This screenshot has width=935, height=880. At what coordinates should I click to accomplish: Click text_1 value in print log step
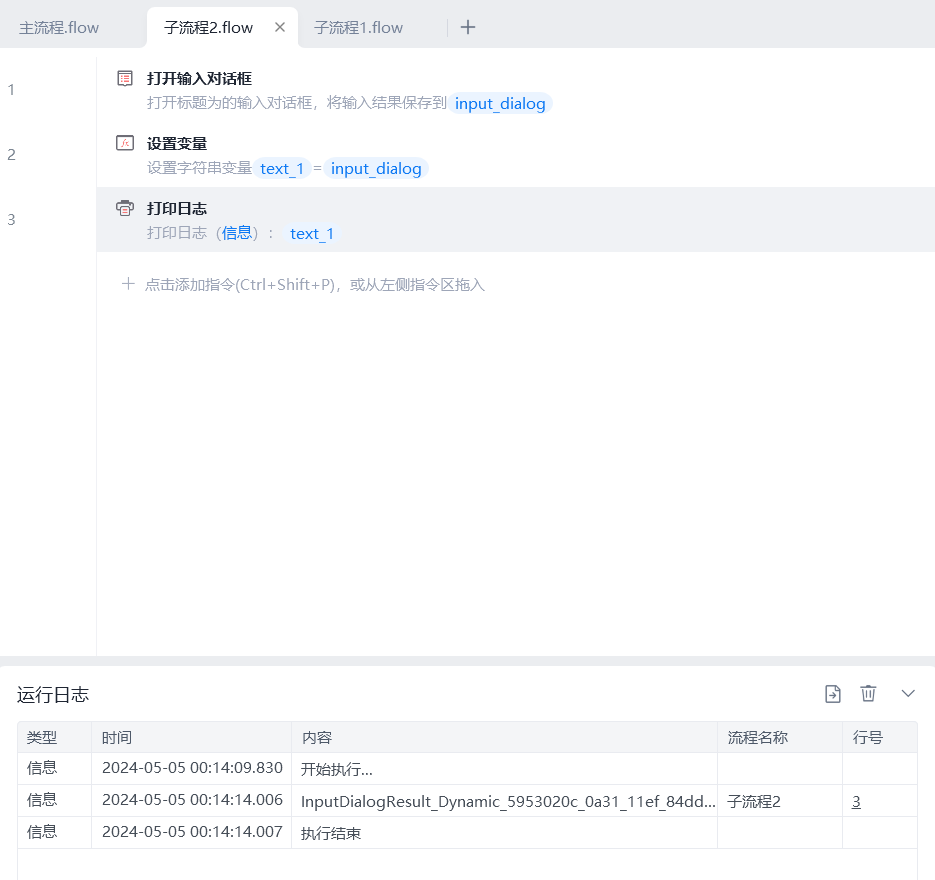(310, 234)
